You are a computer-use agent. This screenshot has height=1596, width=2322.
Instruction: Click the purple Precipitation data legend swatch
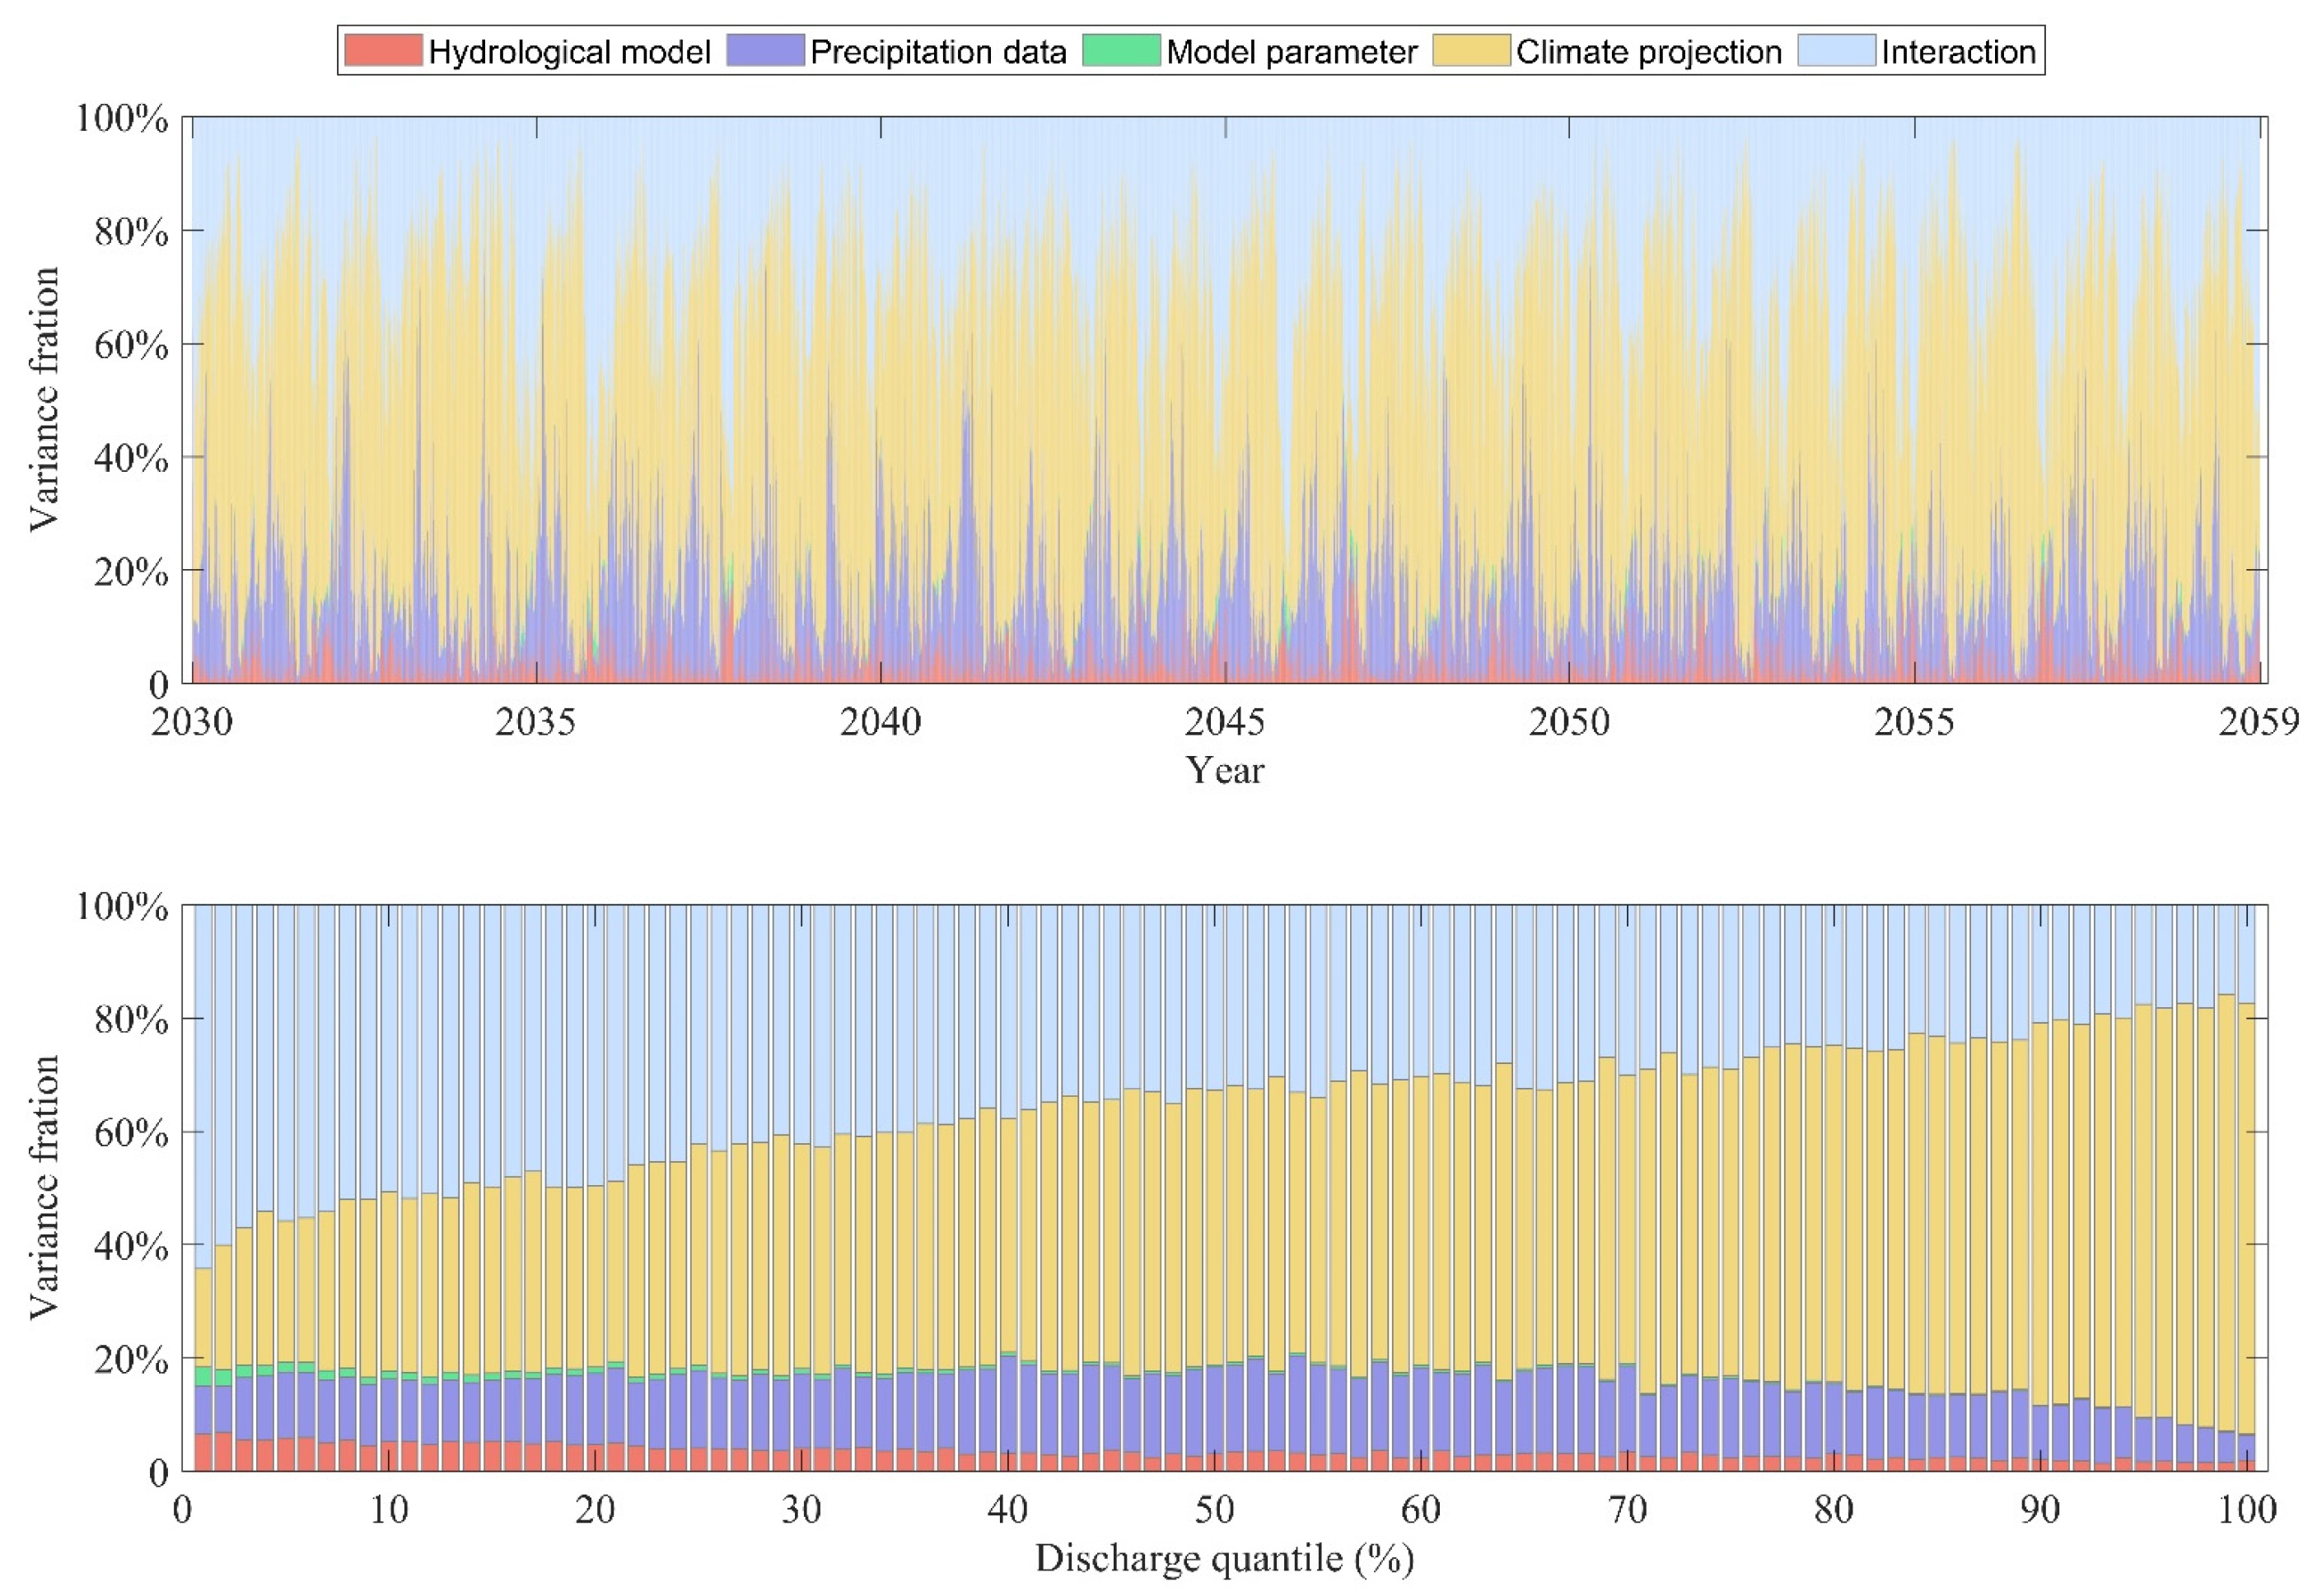click(765, 51)
